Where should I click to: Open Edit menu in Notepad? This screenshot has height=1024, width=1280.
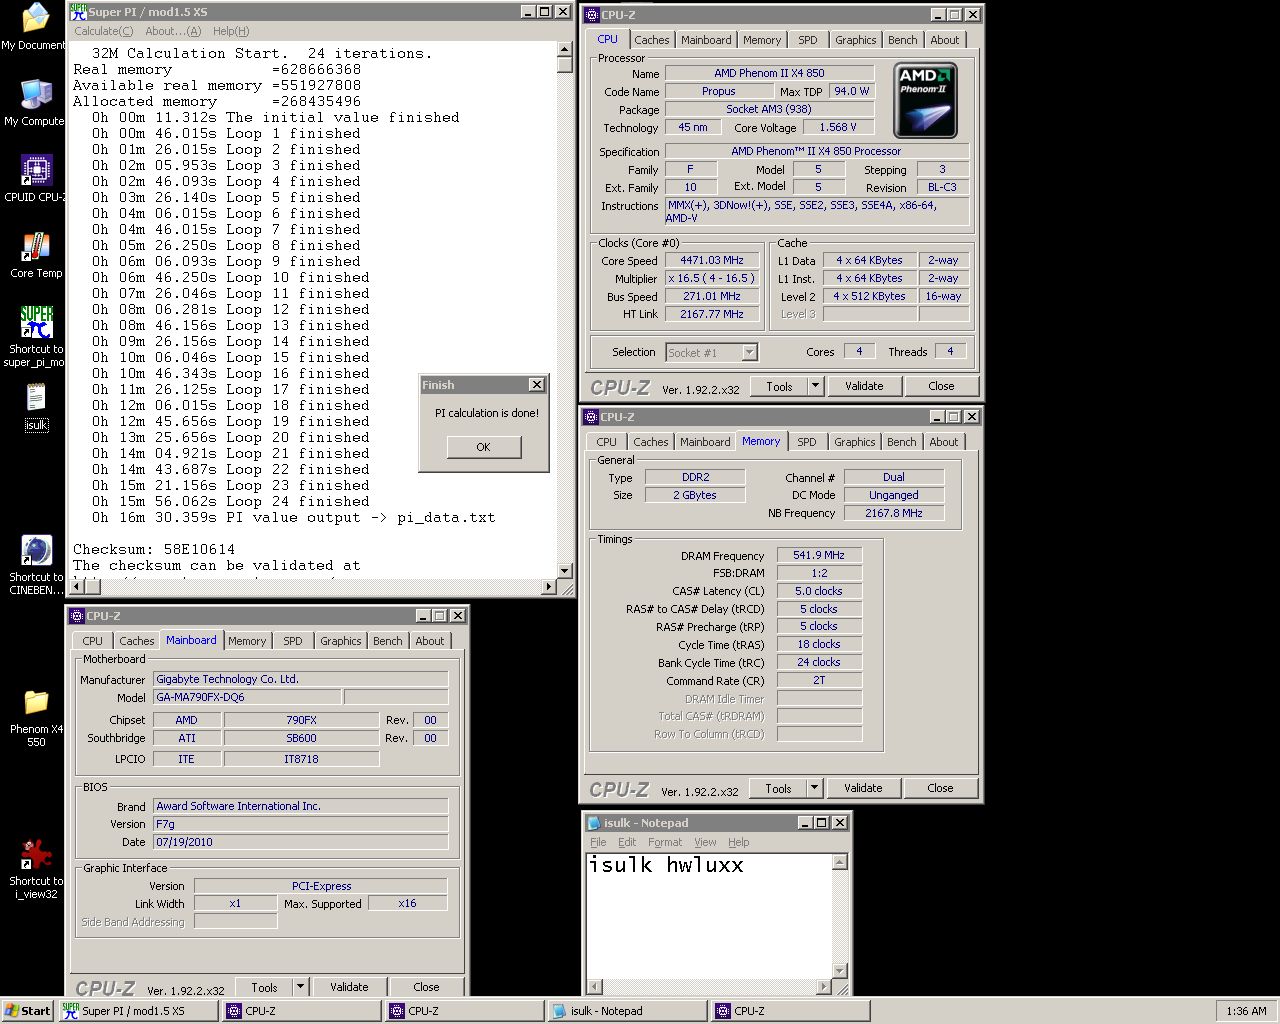[x=627, y=842]
